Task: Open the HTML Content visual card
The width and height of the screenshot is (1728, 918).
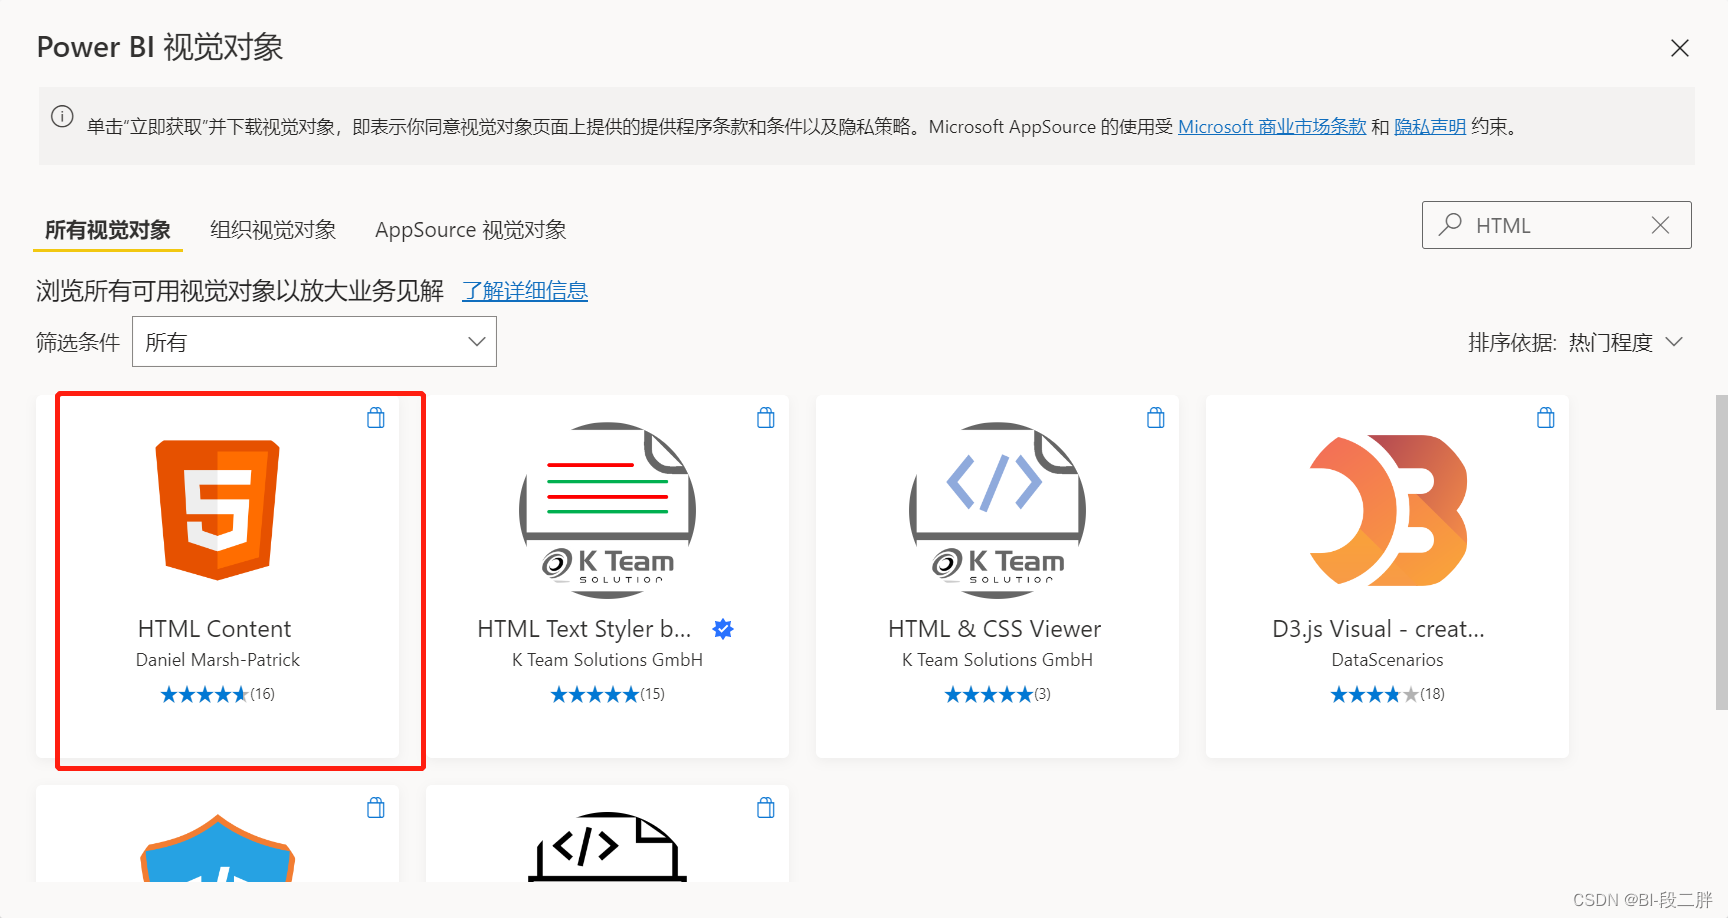Action: pos(218,576)
